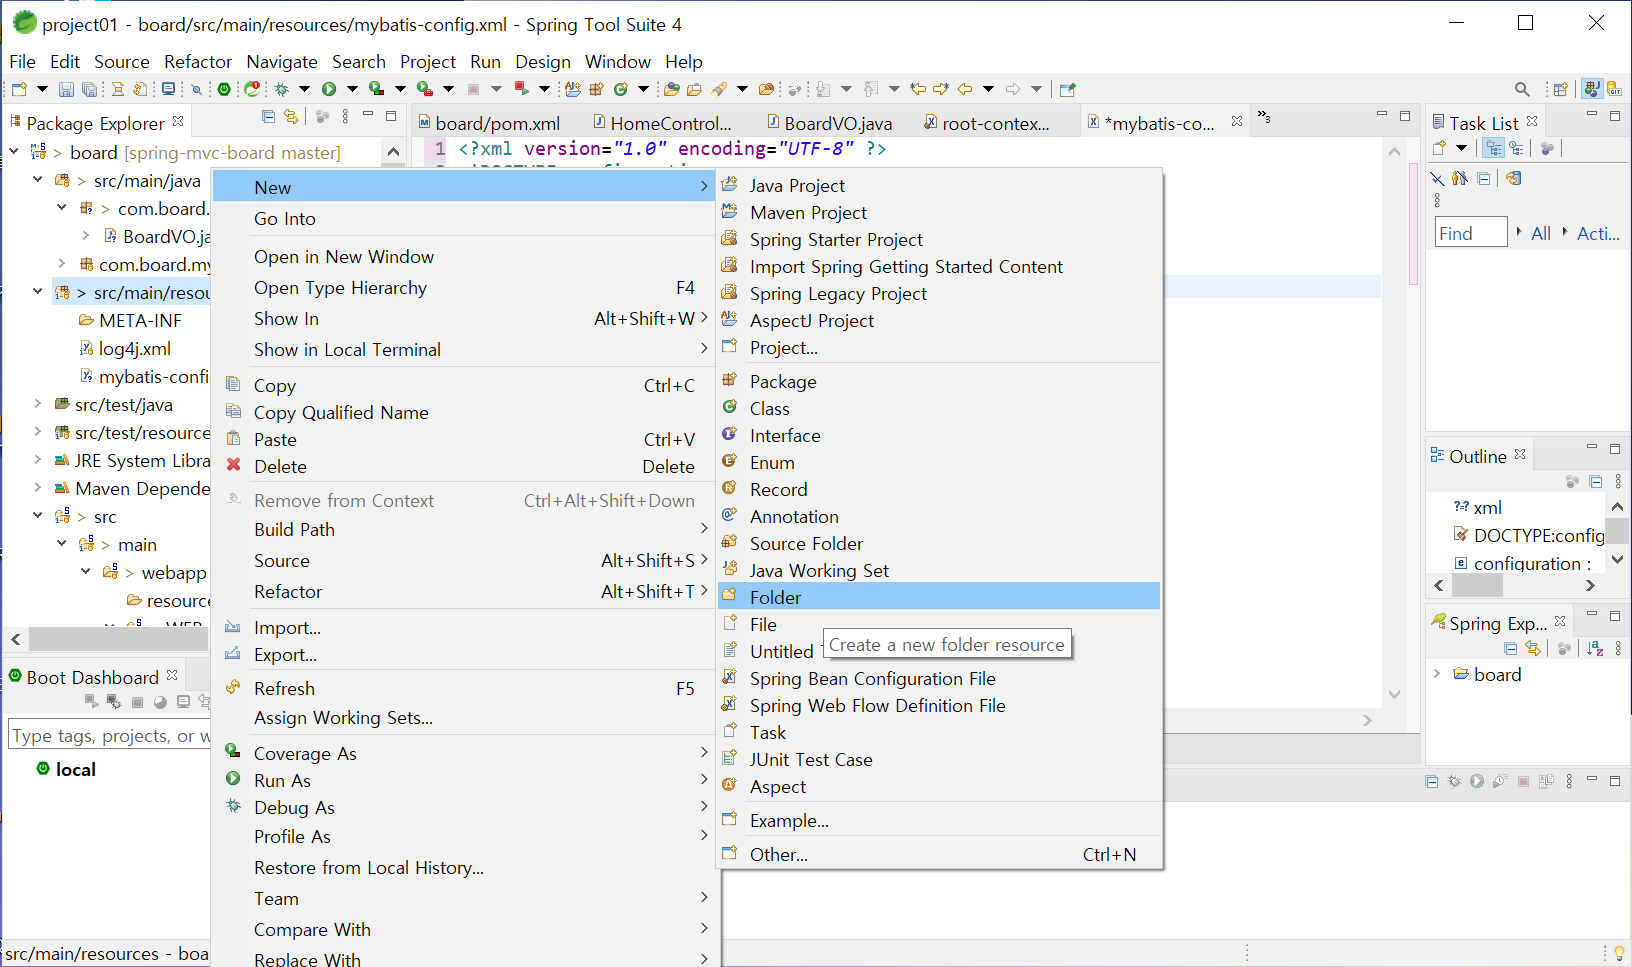Image resolution: width=1632 pixels, height=967 pixels.
Task: Click scroll right arrow in Outline view
Action: 1590,586
